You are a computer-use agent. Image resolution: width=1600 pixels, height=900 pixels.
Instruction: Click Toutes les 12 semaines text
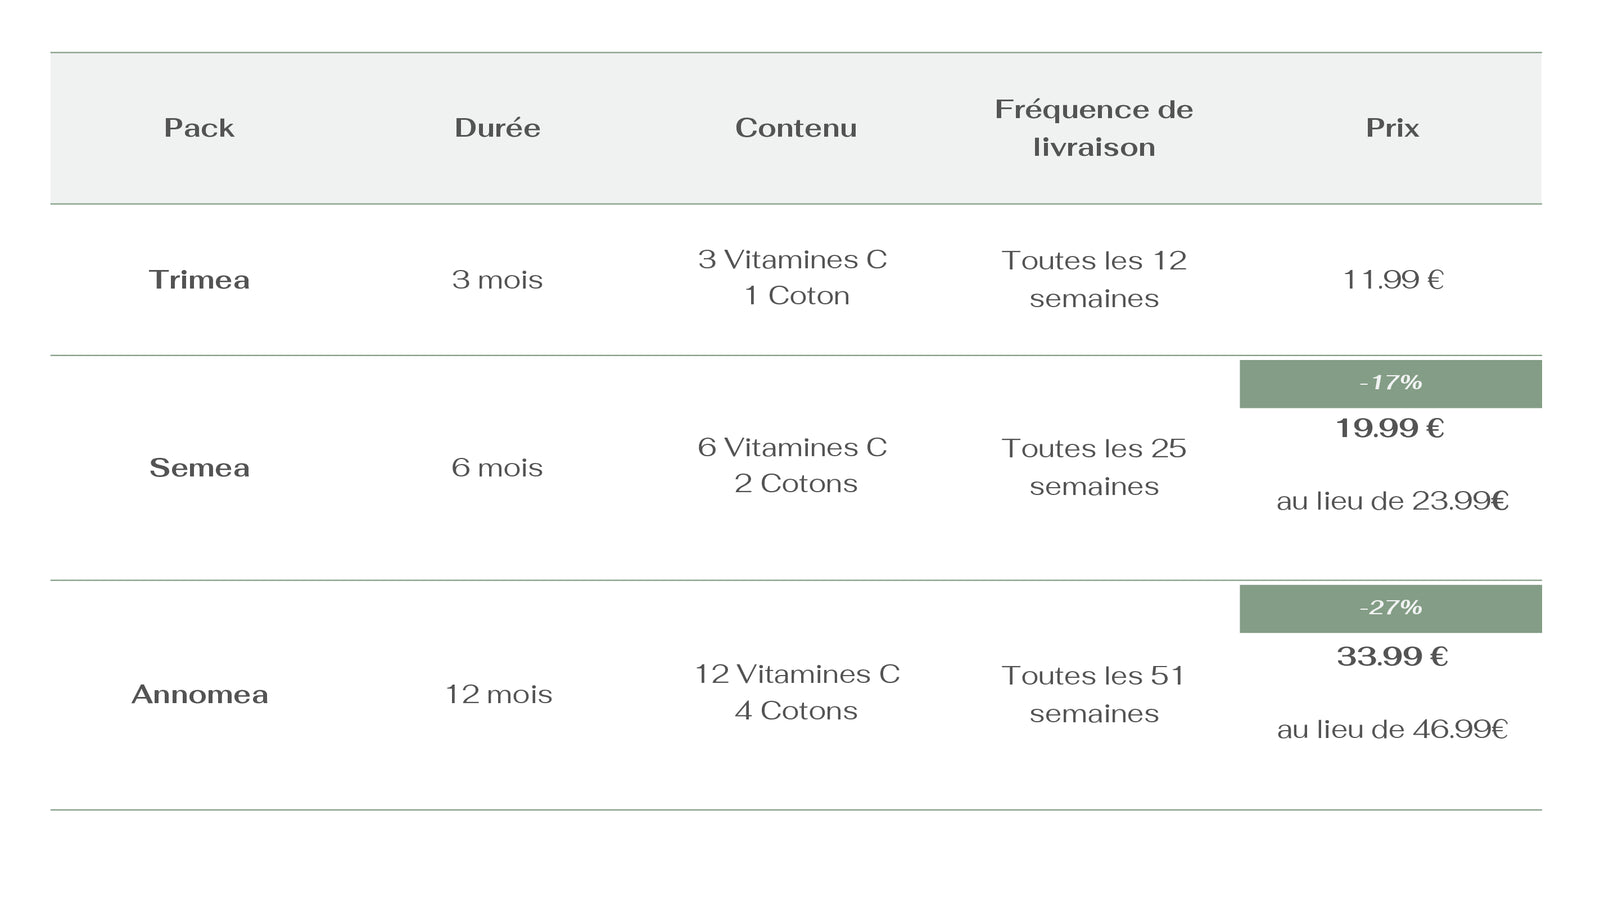pyautogui.click(x=1094, y=279)
